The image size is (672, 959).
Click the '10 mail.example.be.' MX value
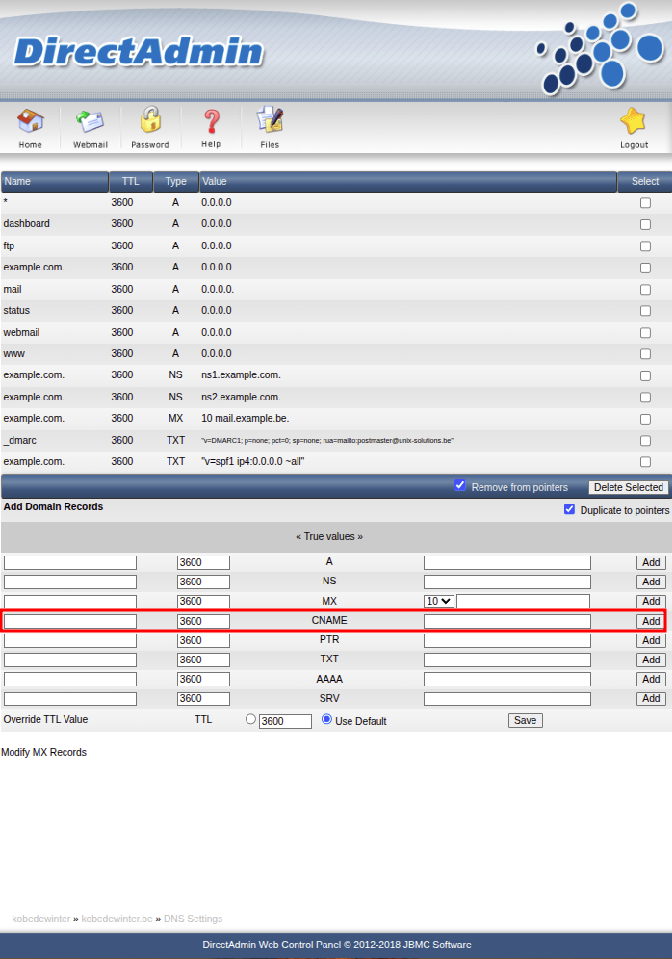pos(245,419)
